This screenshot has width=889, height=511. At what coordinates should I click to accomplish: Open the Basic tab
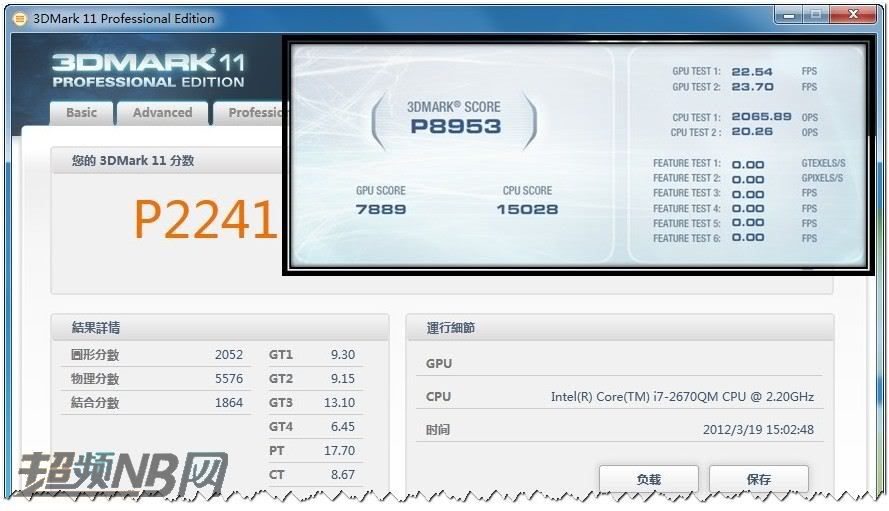click(82, 113)
